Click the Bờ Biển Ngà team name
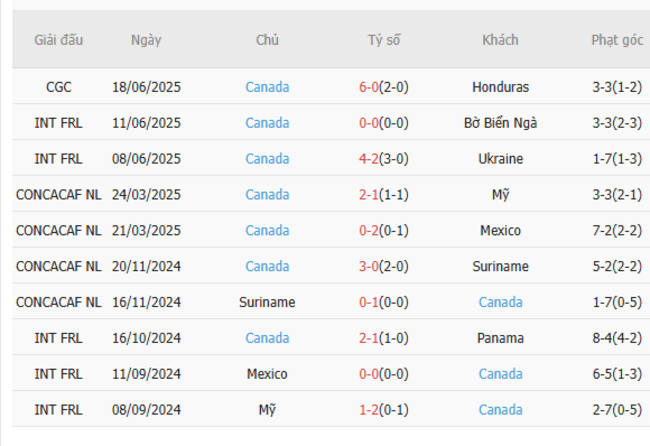Viewport: 650px width, 446px height. click(x=500, y=123)
